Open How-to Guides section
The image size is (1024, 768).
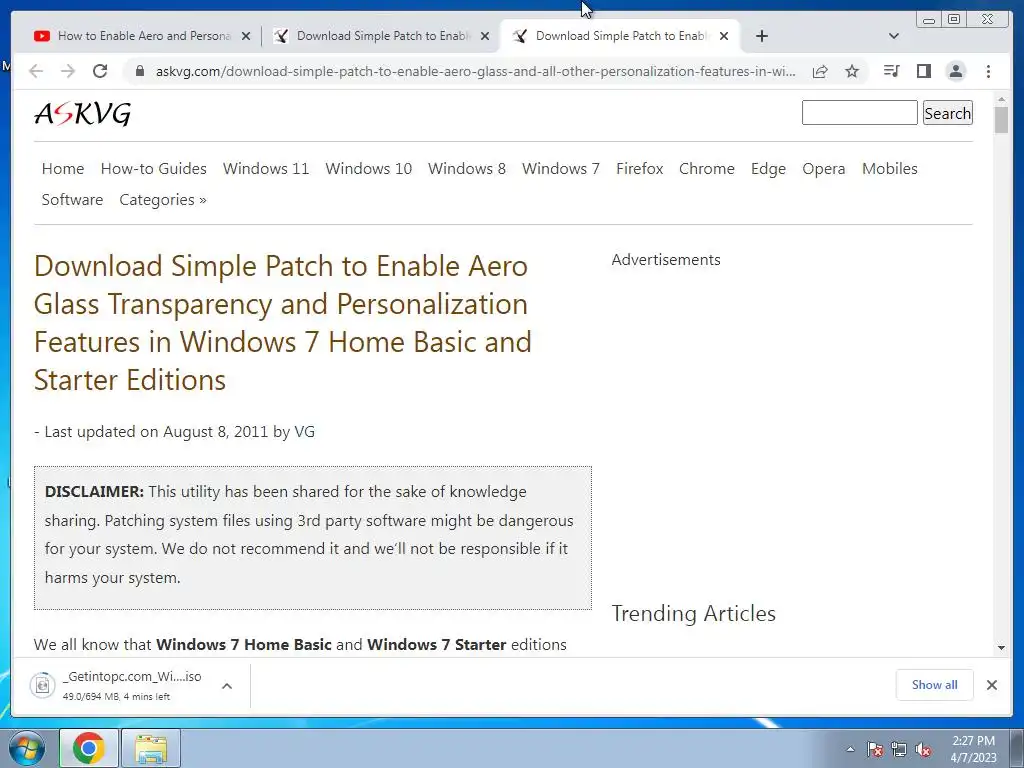(x=153, y=168)
